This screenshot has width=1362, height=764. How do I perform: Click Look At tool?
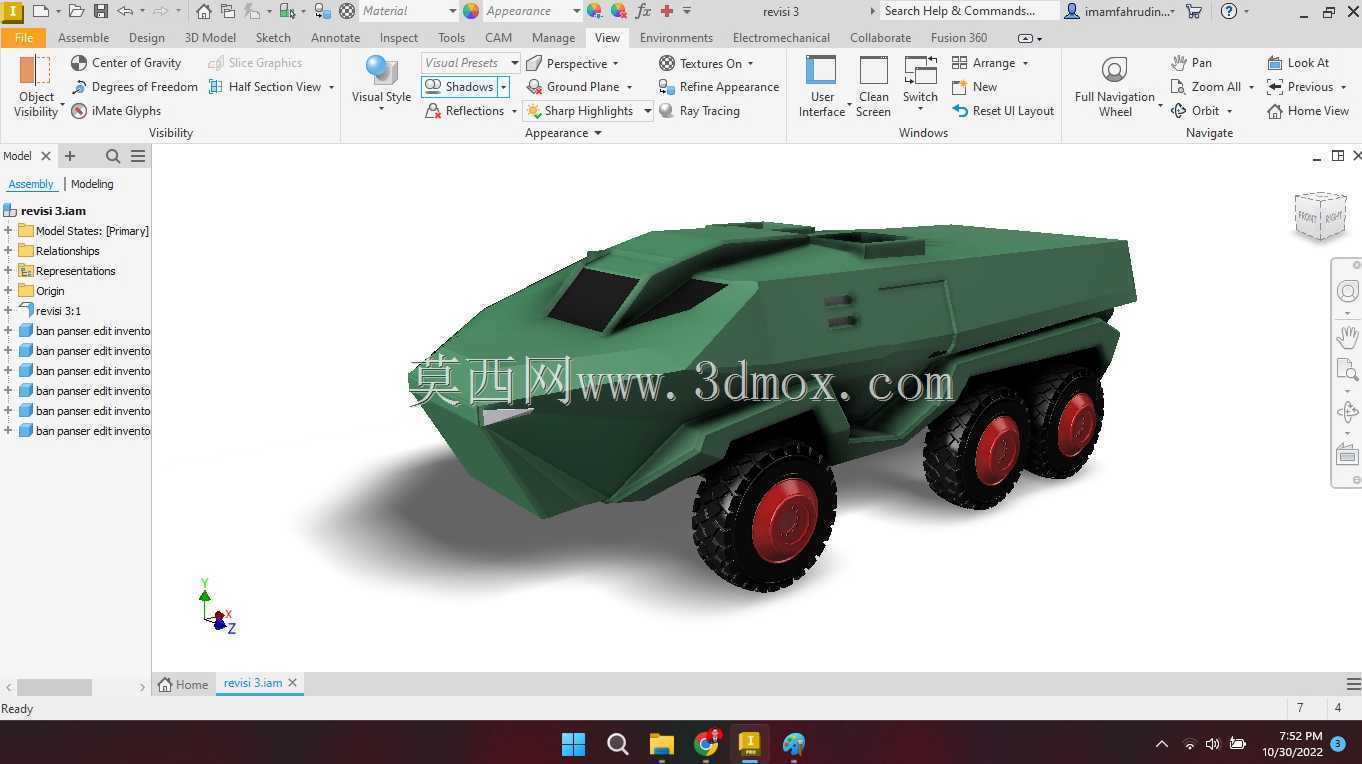coord(1298,63)
